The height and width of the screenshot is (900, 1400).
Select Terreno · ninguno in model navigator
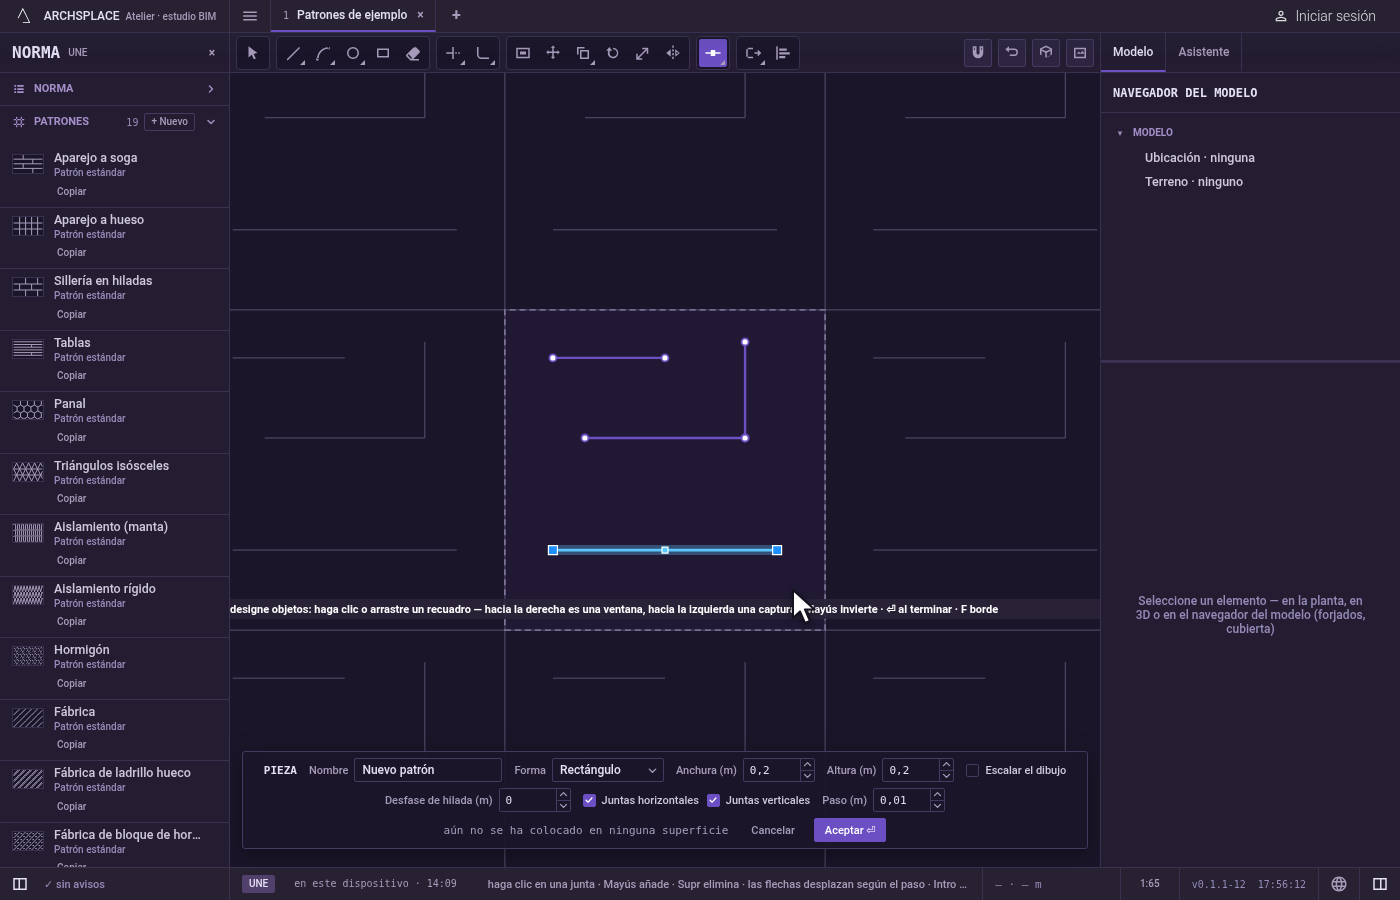click(x=1194, y=182)
